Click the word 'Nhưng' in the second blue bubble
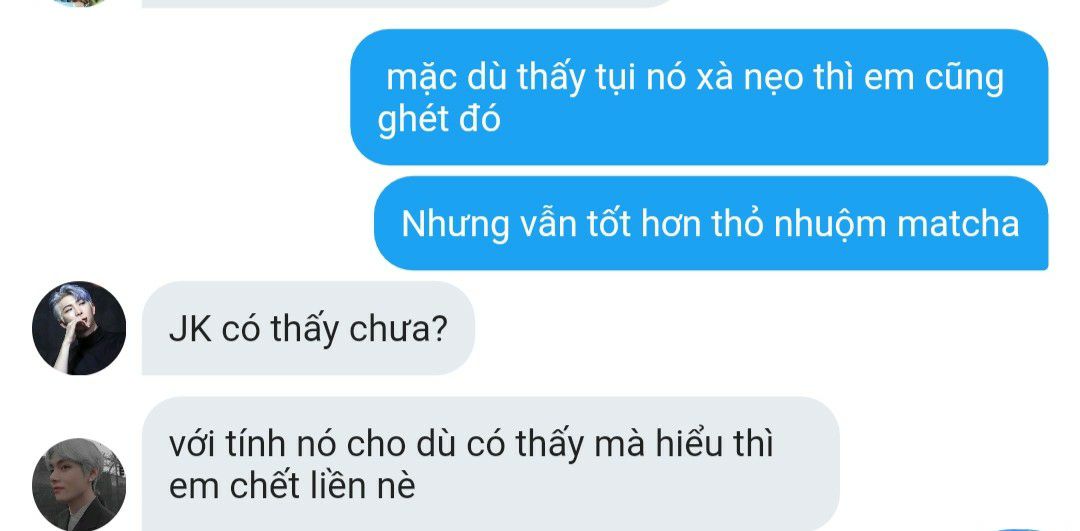 coord(455,225)
